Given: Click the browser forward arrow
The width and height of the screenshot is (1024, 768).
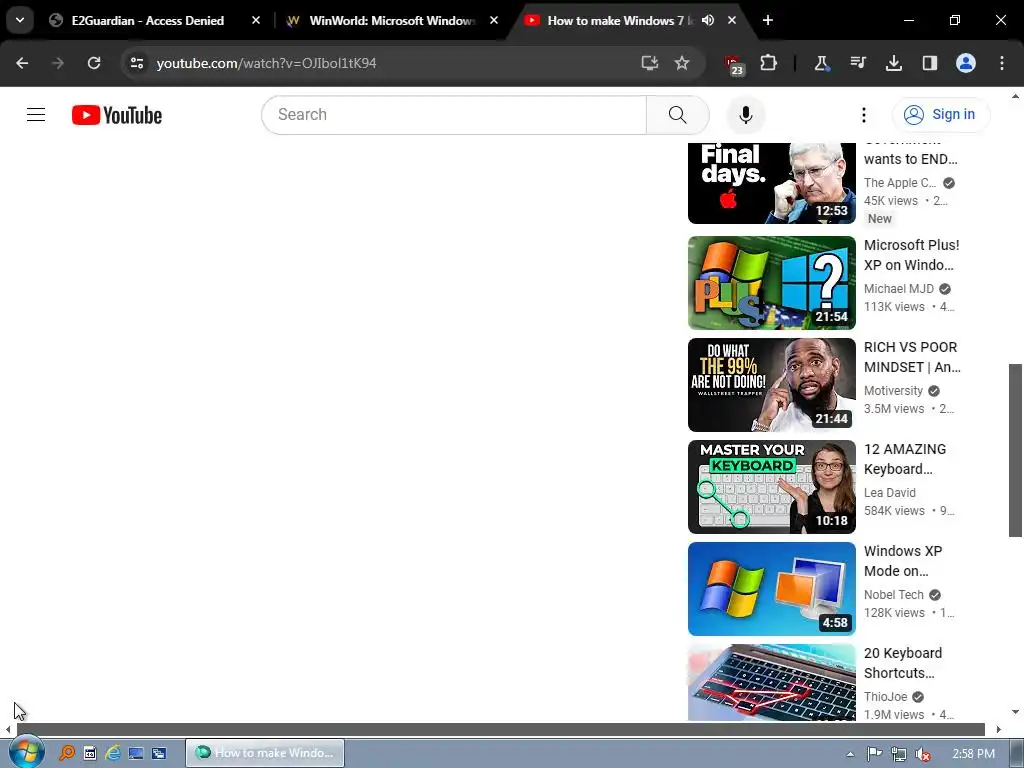Looking at the screenshot, I should point(58,63).
